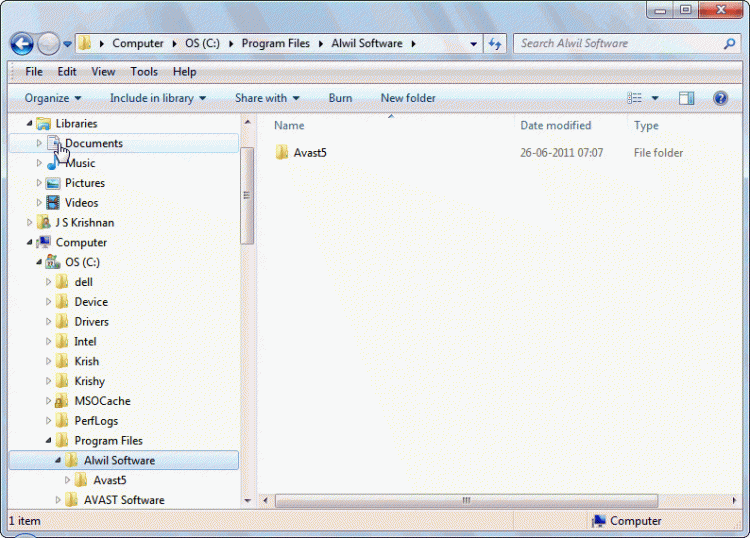750x538 pixels.
Task: Select Computer in address breadcrumb
Action: (138, 44)
